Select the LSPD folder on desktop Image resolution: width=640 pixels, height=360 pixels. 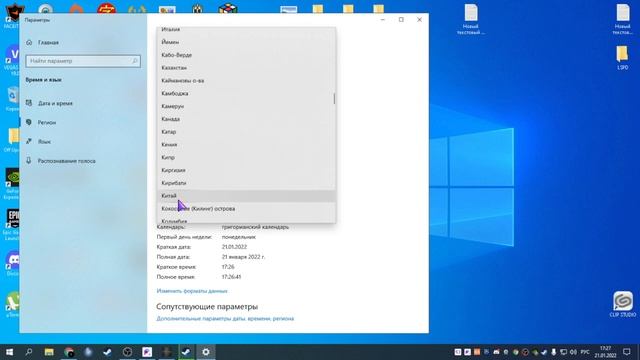(622, 58)
